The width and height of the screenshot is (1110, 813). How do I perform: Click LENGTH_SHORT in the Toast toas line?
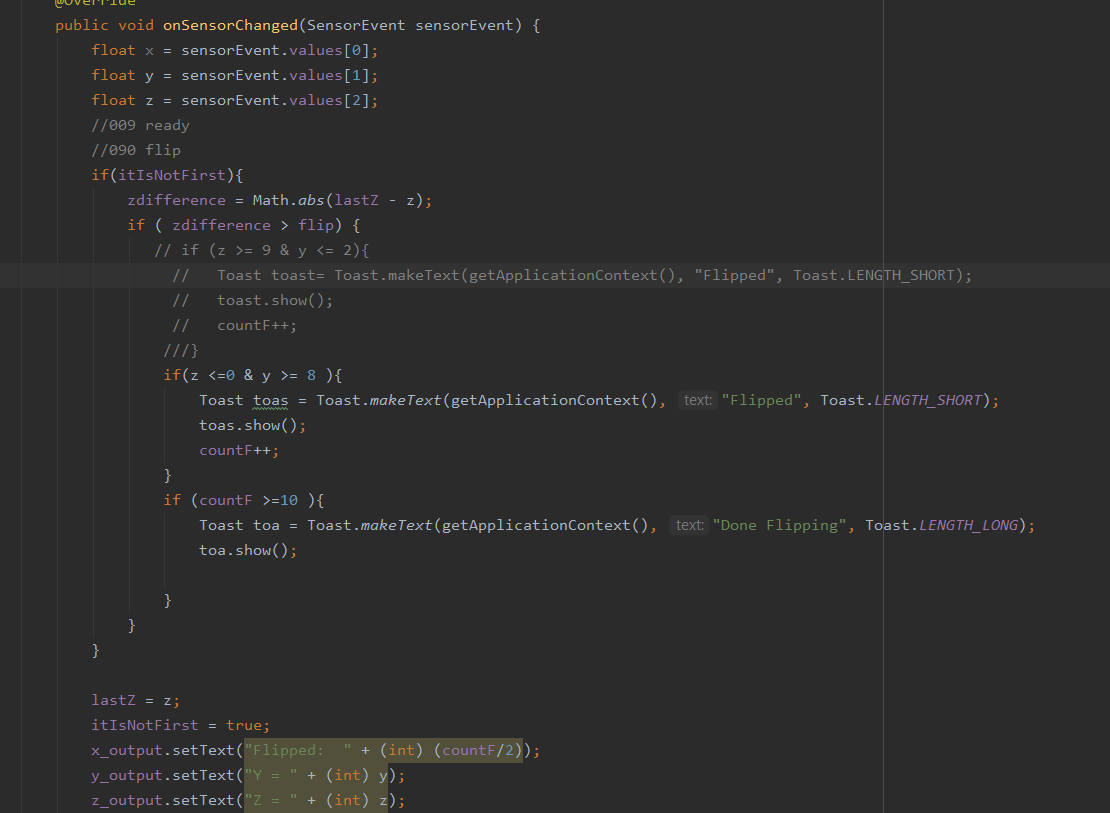click(927, 400)
